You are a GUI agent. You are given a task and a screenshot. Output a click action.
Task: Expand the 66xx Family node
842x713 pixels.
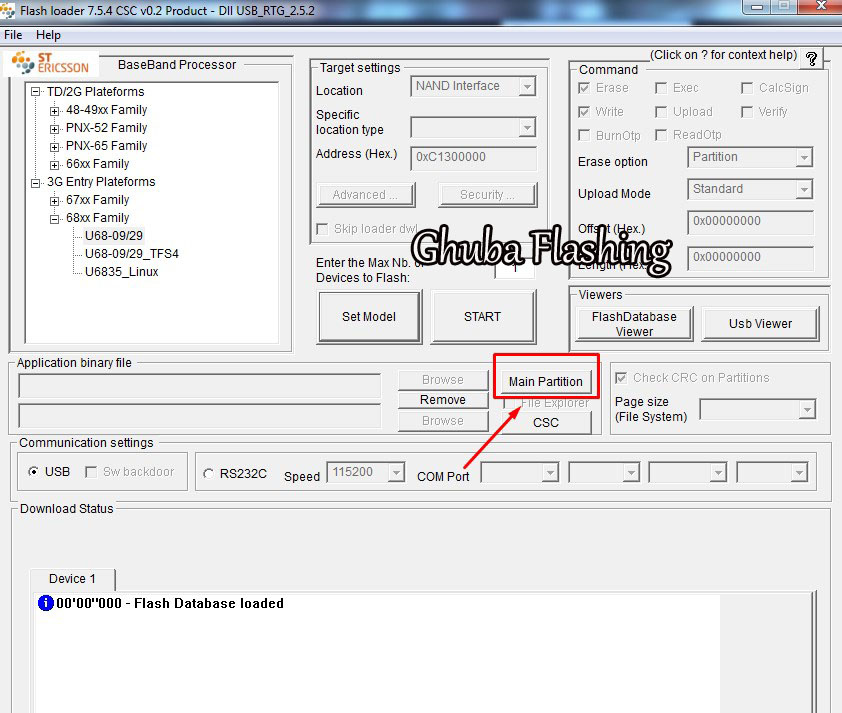pos(54,165)
